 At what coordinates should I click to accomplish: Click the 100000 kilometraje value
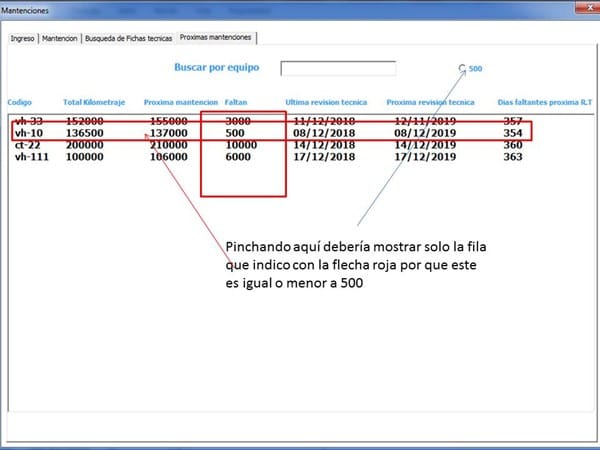pos(85,157)
